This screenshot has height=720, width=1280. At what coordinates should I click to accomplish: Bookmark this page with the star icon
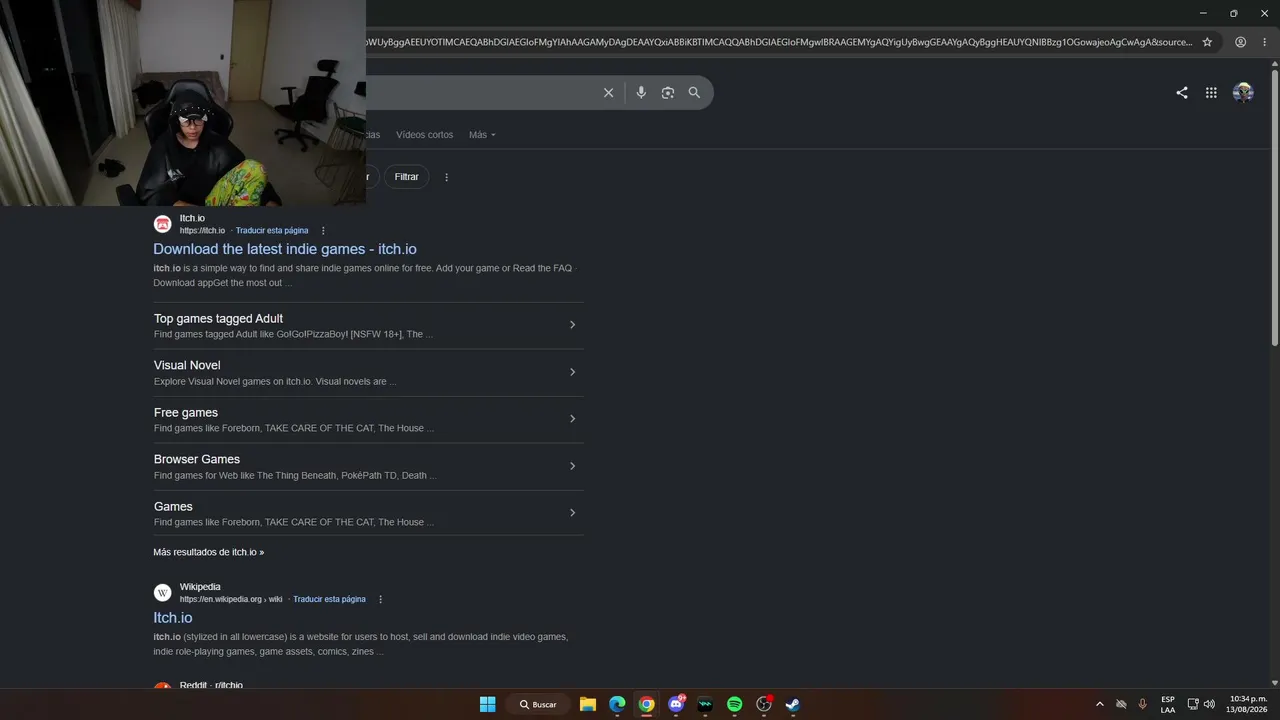click(x=1207, y=42)
